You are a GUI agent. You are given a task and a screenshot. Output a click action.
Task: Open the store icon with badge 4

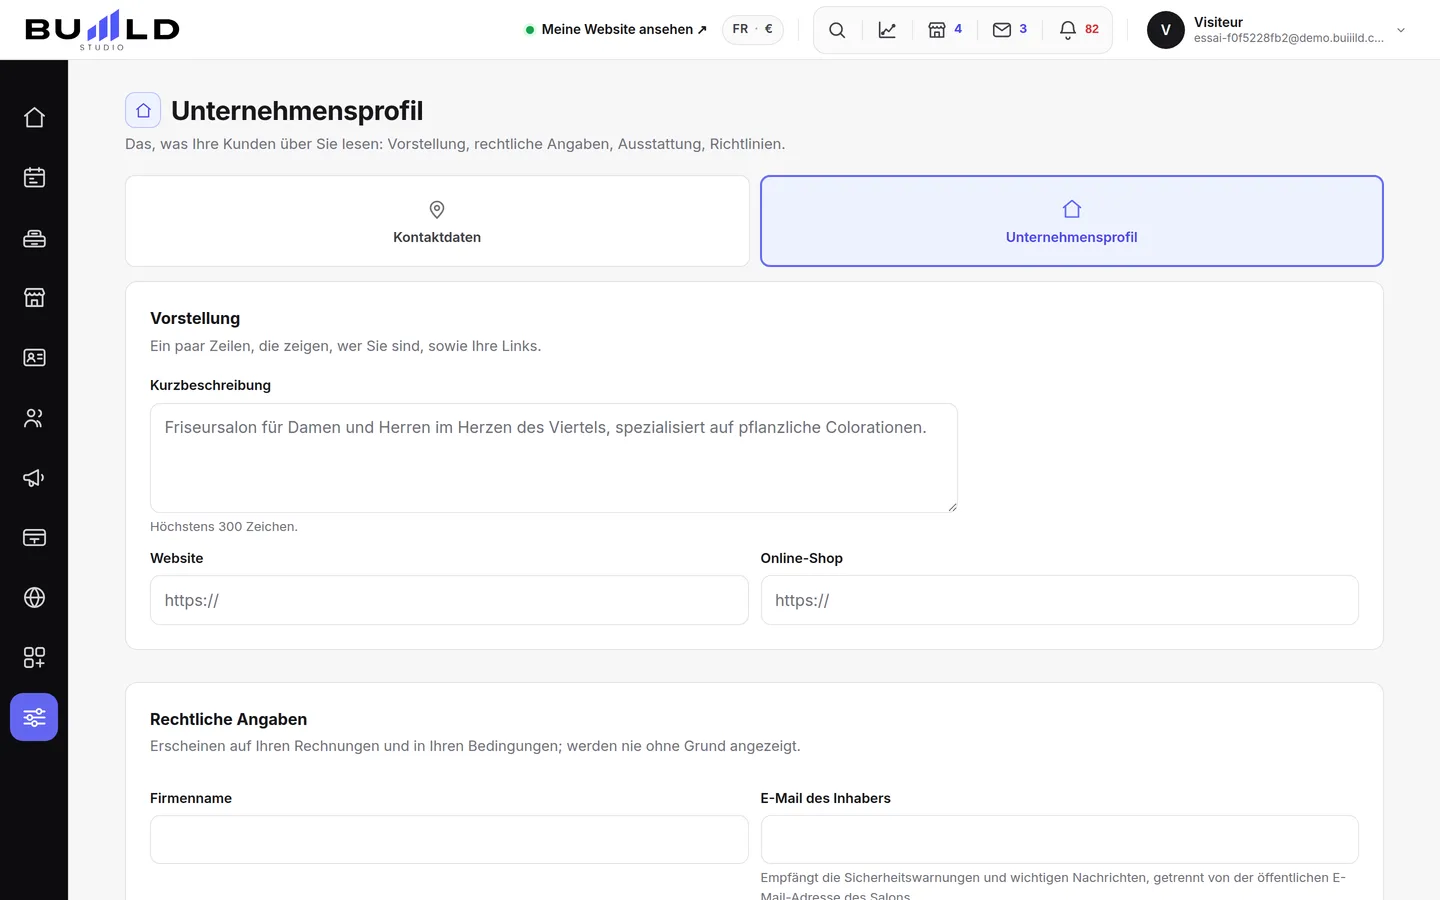click(945, 30)
